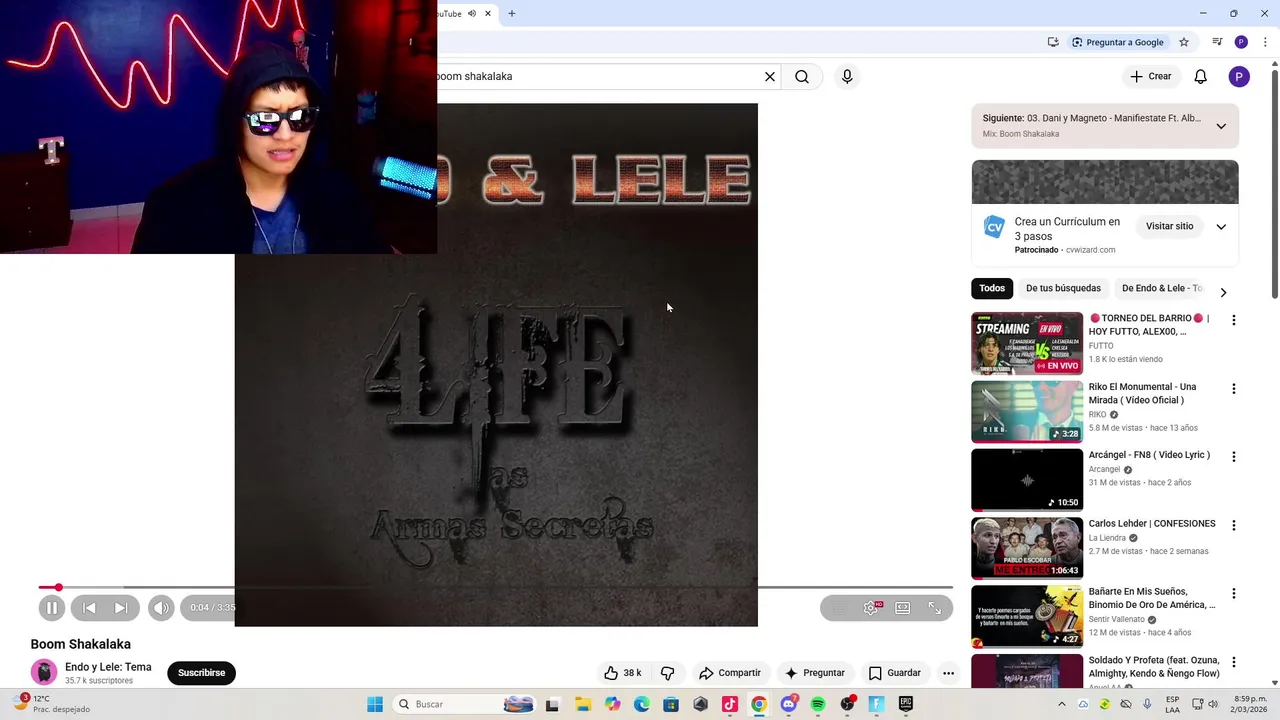Open Epic Games Launcher from taskbar

[x=905, y=704]
